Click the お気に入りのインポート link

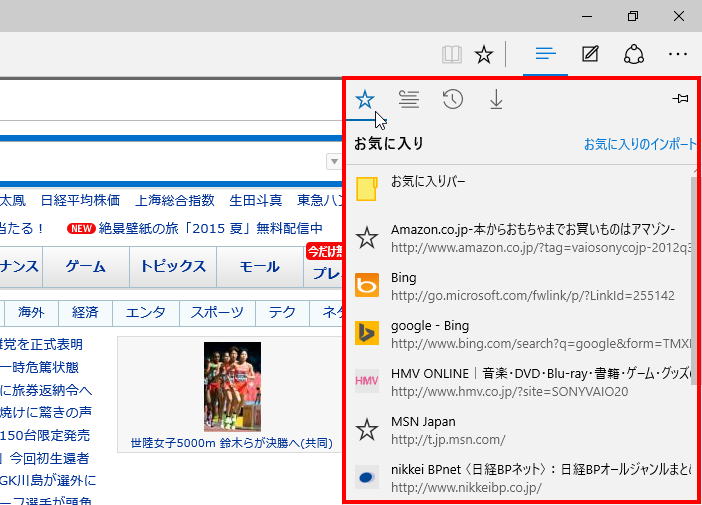click(640, 144)
